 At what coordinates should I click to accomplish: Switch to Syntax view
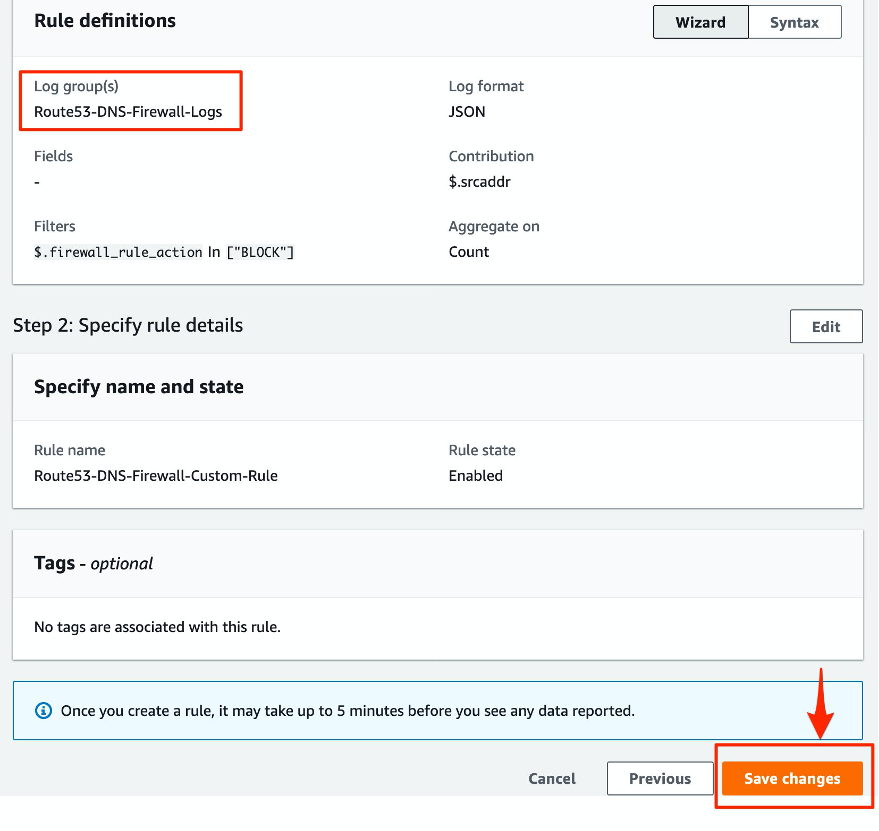[x=795, y=21]
